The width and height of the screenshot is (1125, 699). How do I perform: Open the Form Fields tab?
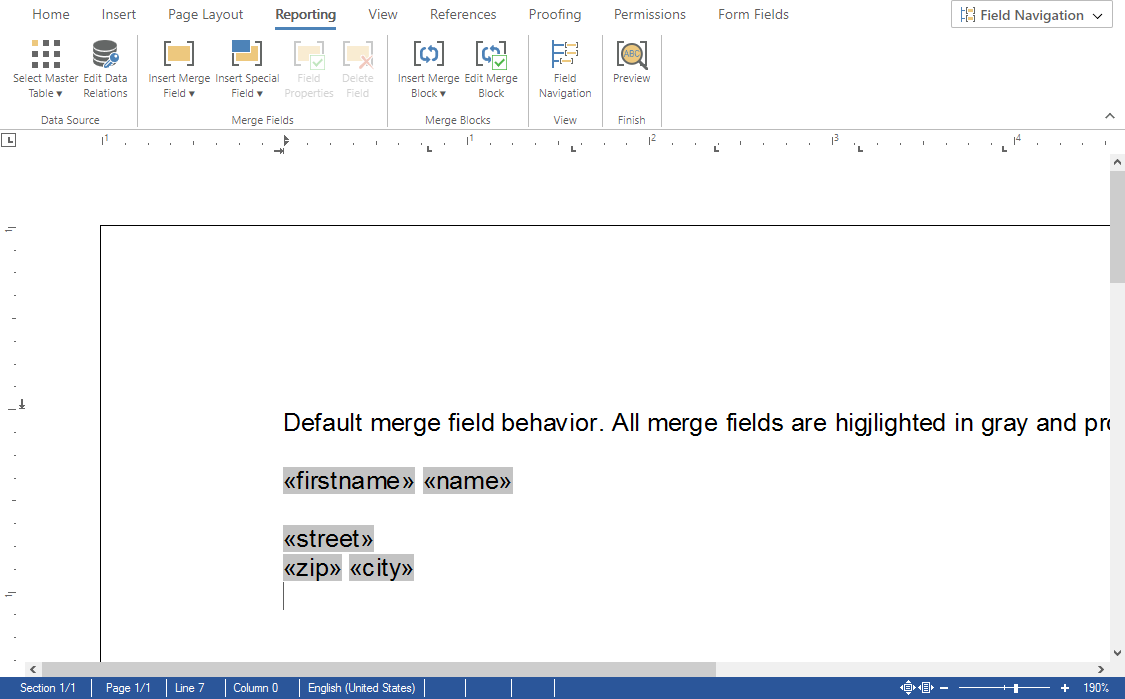point(753,14)
